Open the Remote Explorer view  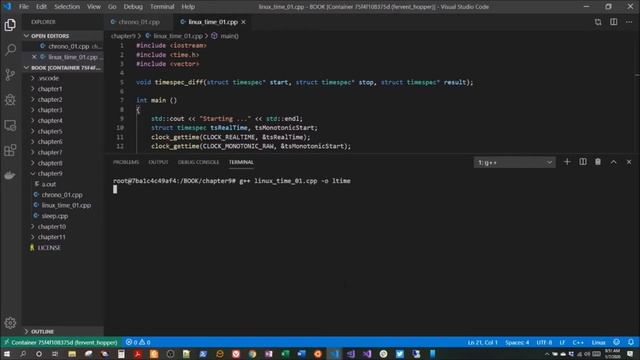(x=10, y=125)
